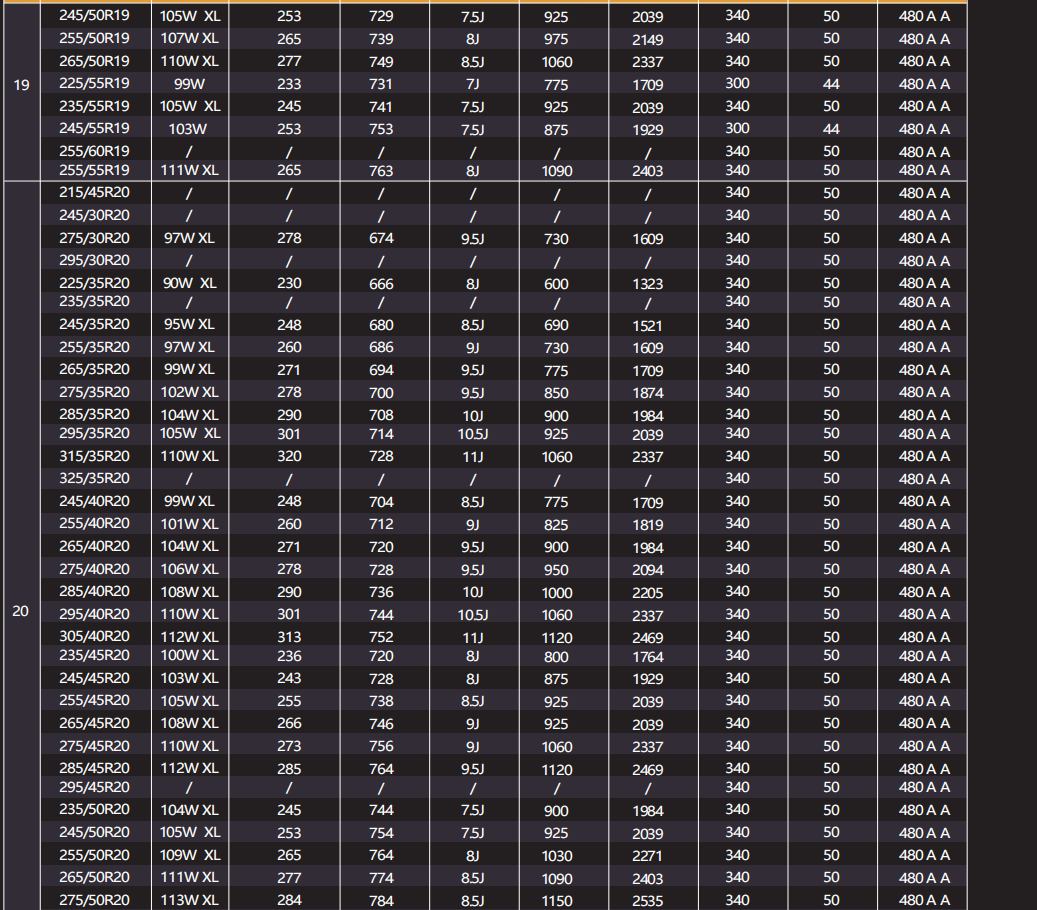This screenshot has height=910, width=1037.
Task: Select the 255/60R19 tire size cell
Action: [94, 151]
